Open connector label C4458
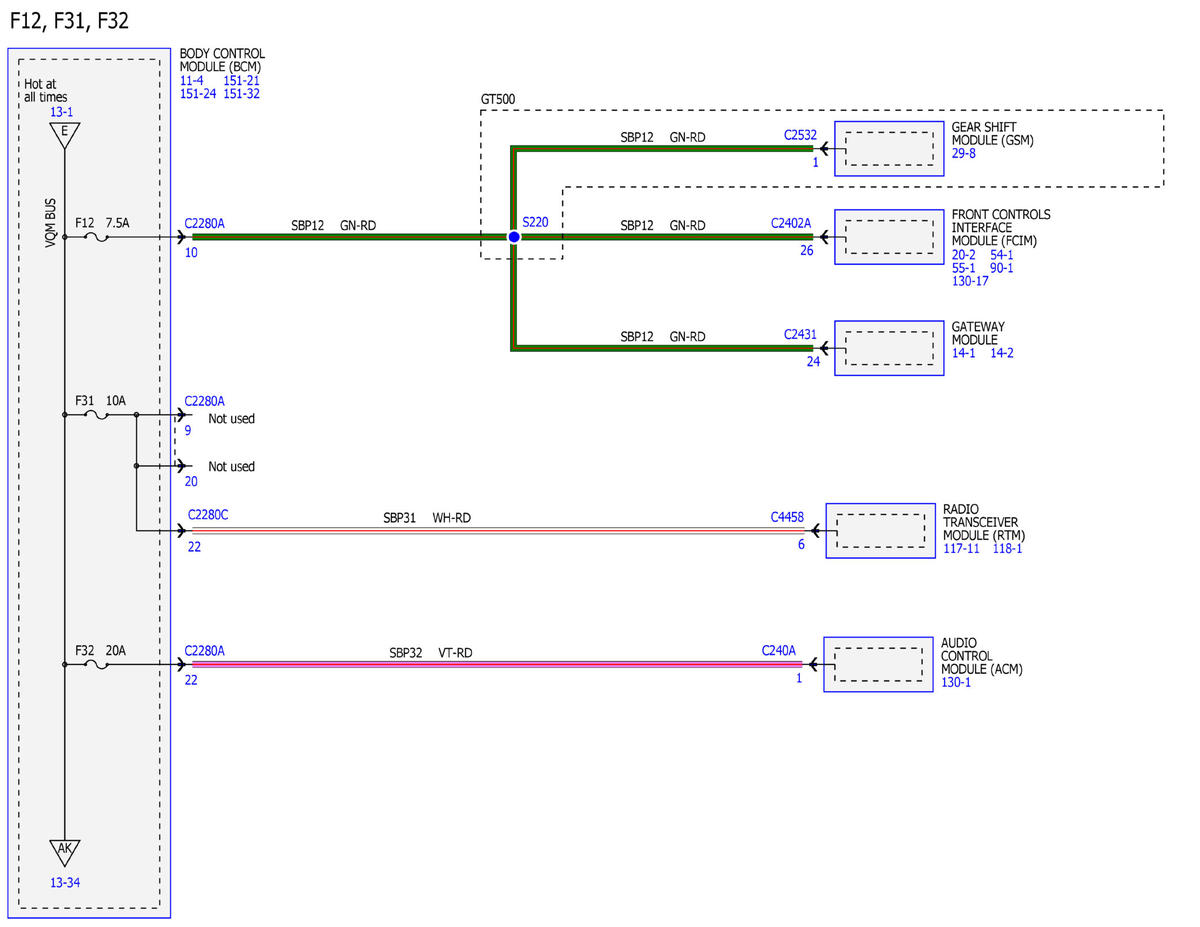Viewport: 1200px width, 927px height. [787, 517]
